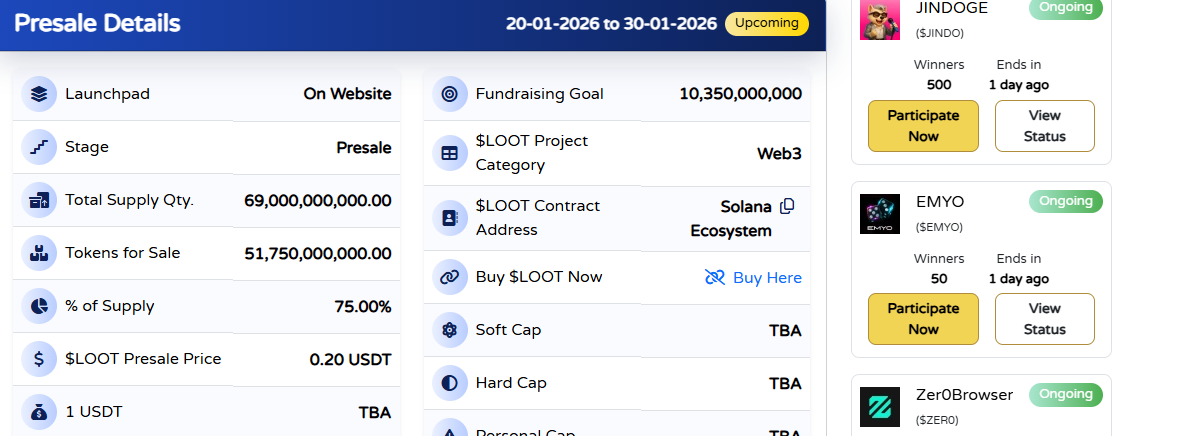1177x436 pixels.
Task: Click the Launchpad layers icon
Action: click(x=39, y=94)
